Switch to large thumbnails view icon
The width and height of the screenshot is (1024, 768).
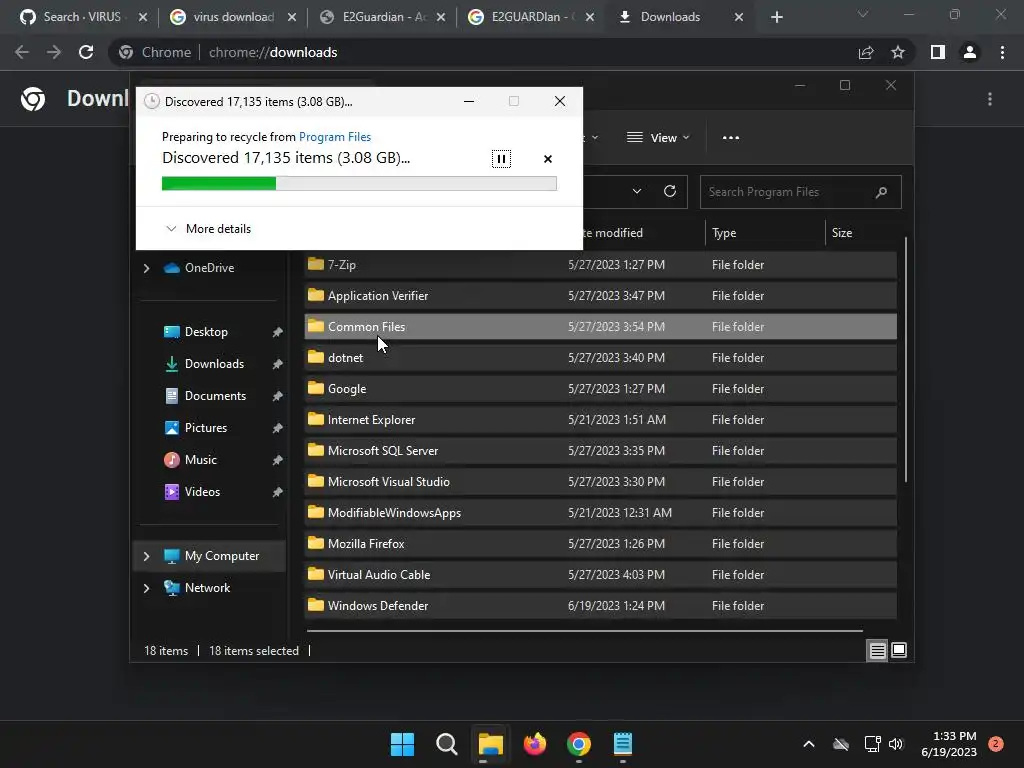[899, 650]
